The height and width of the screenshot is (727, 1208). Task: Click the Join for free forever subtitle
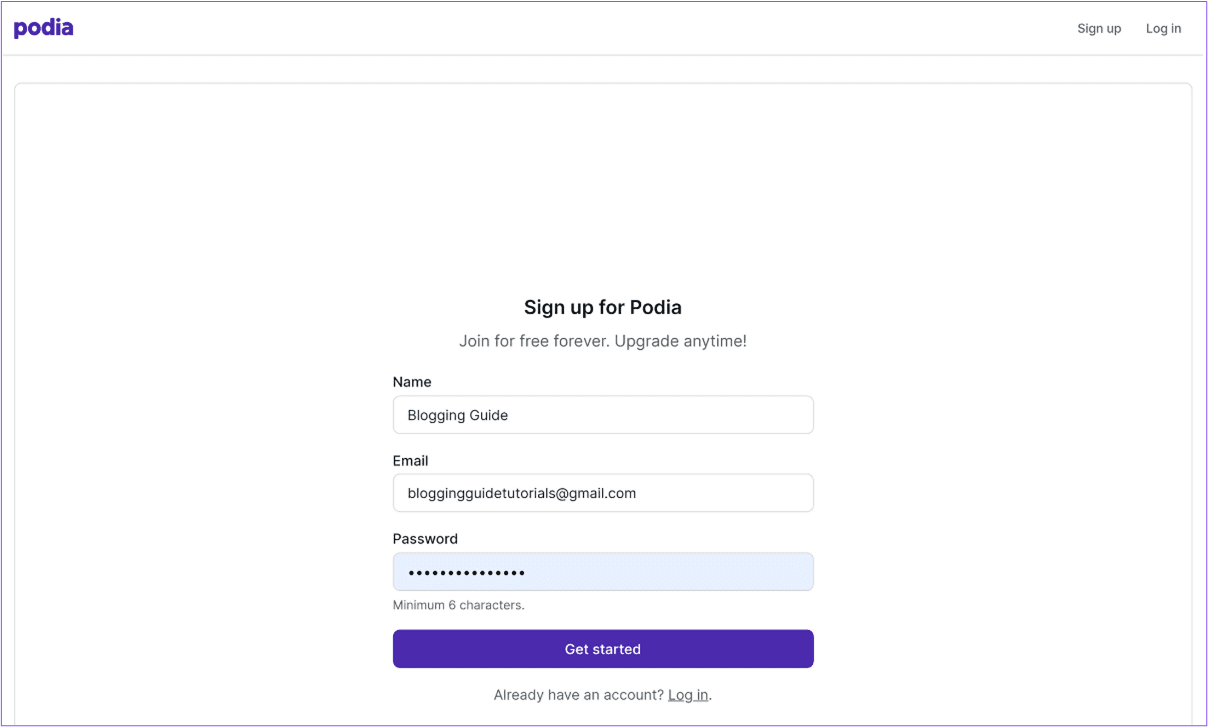tap(603, 341)
